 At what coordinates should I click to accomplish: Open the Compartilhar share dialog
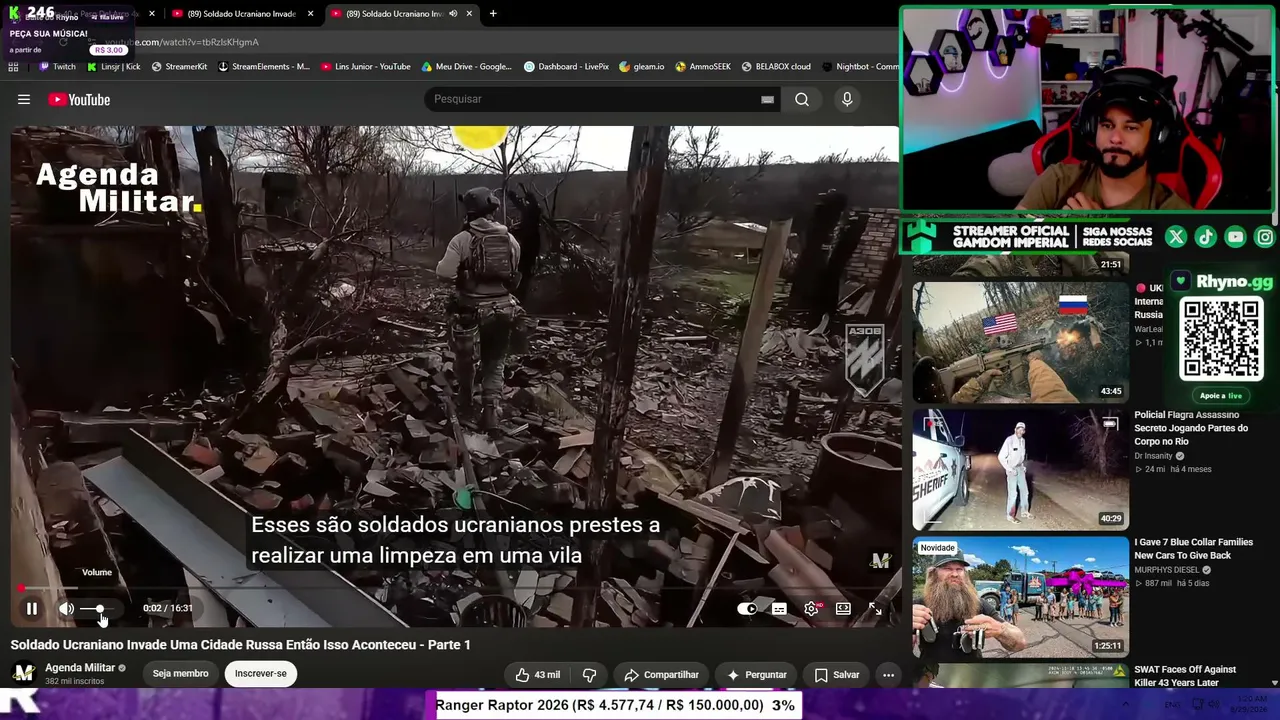point(661,675)
